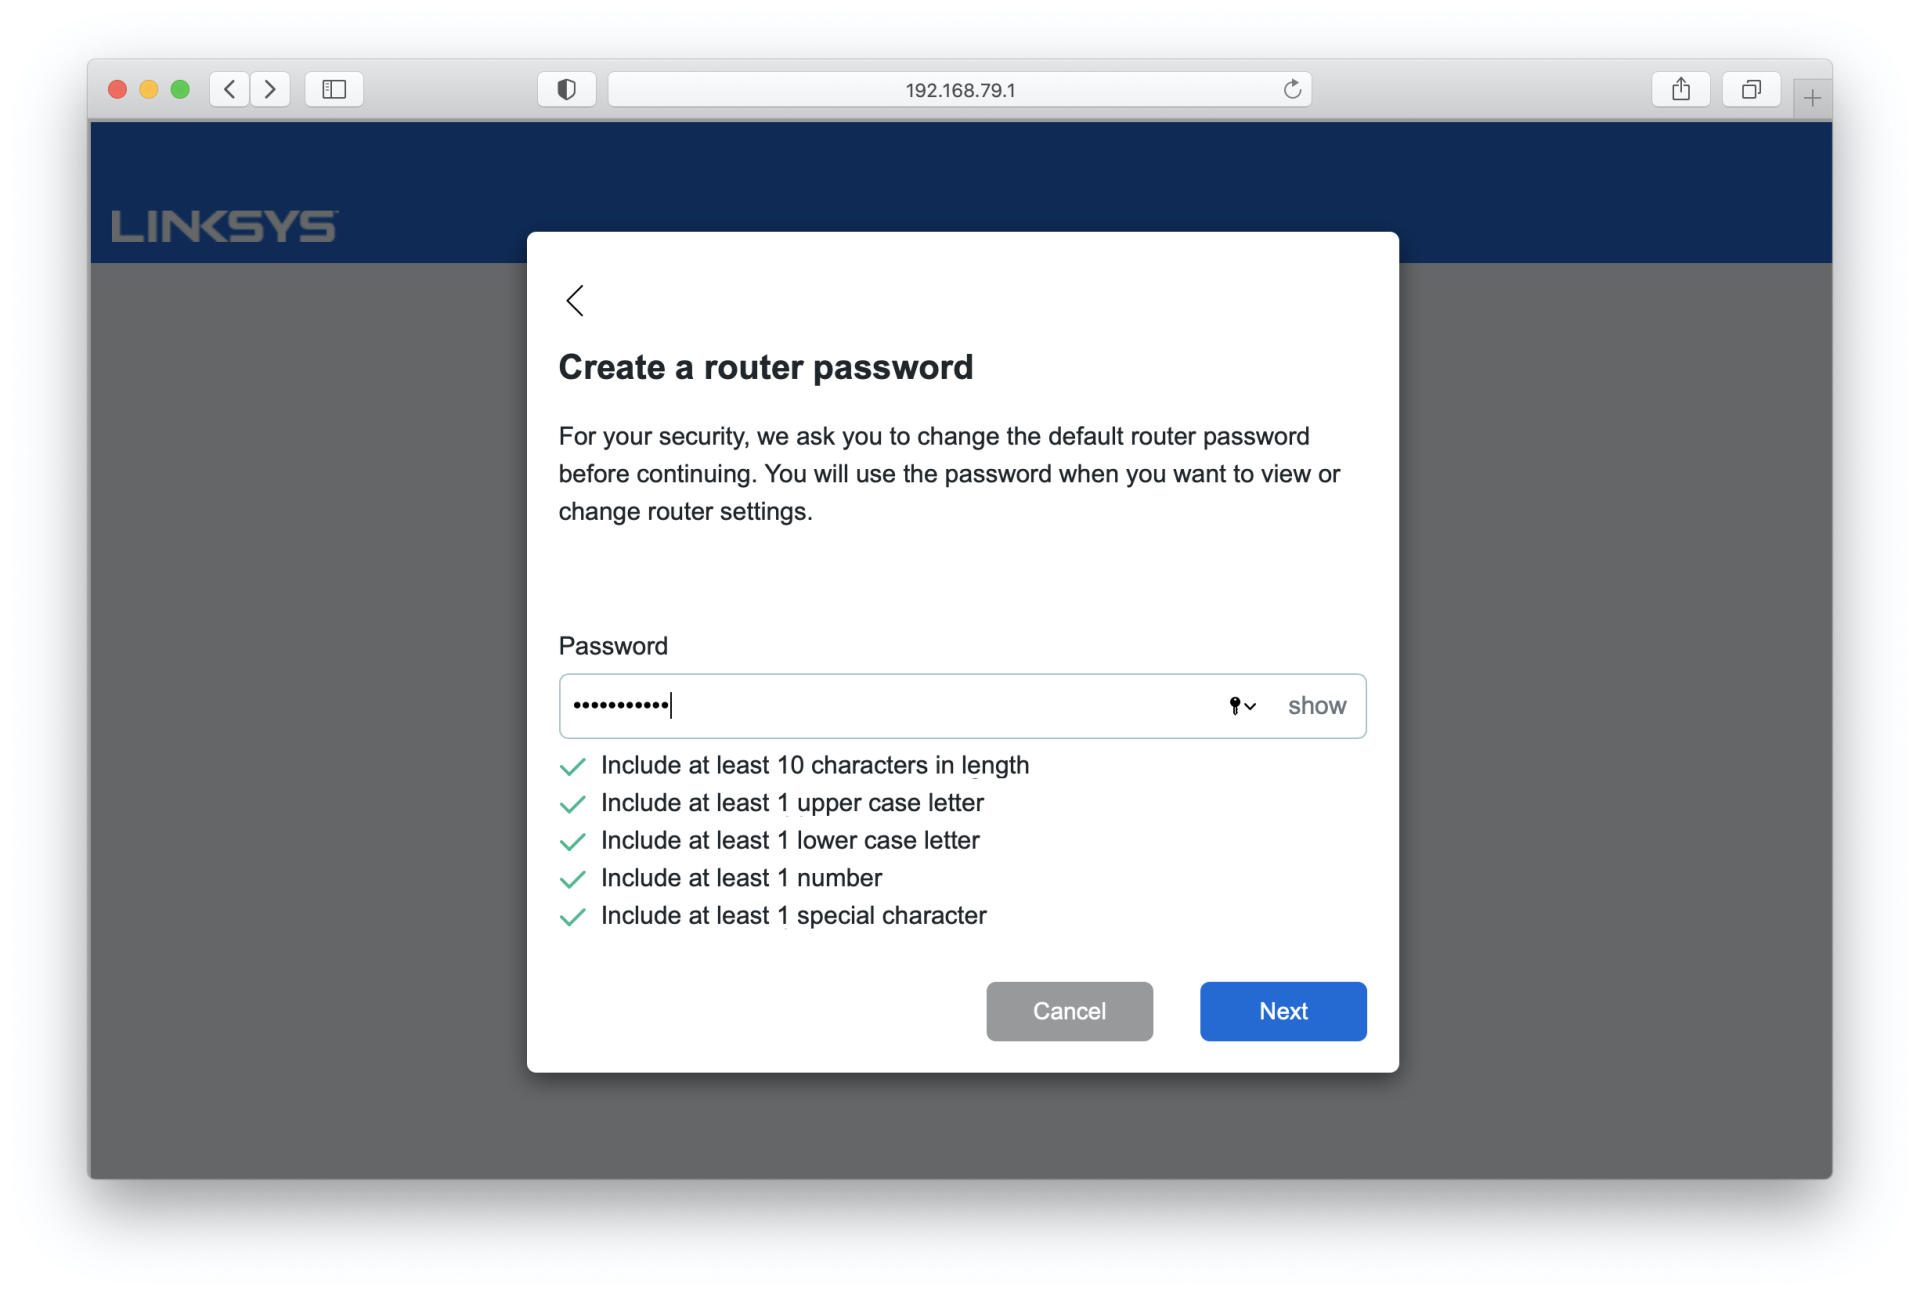Image resolution: width=1920 pixels, height=1295 pixels.
Task: Show the password characters
Action: point(1316,706)
